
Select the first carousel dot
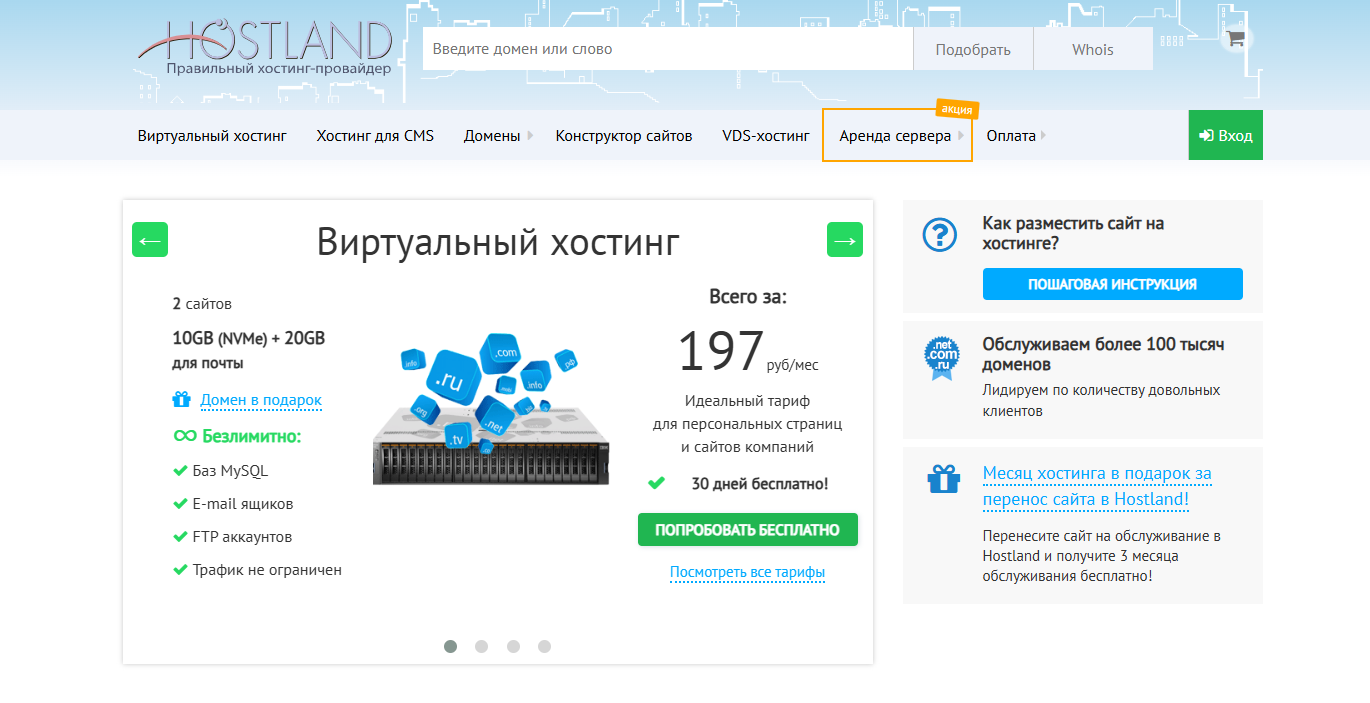[x=450, y=646]
